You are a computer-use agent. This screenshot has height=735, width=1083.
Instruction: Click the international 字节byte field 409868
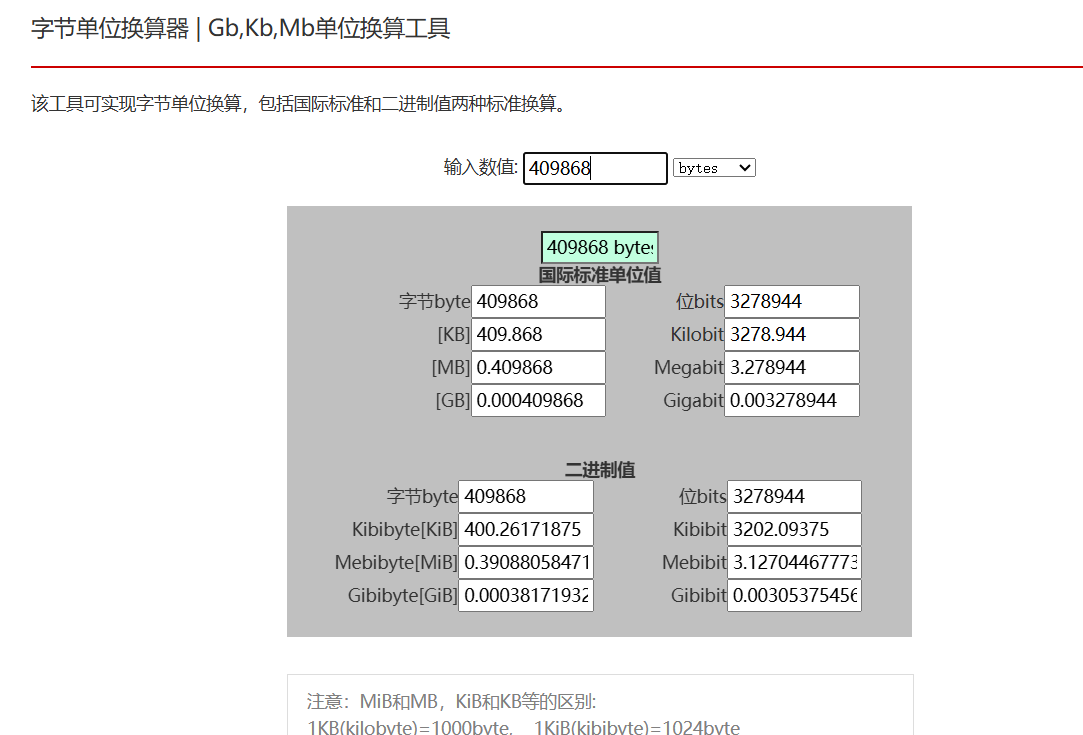click(x=538, y=302)
